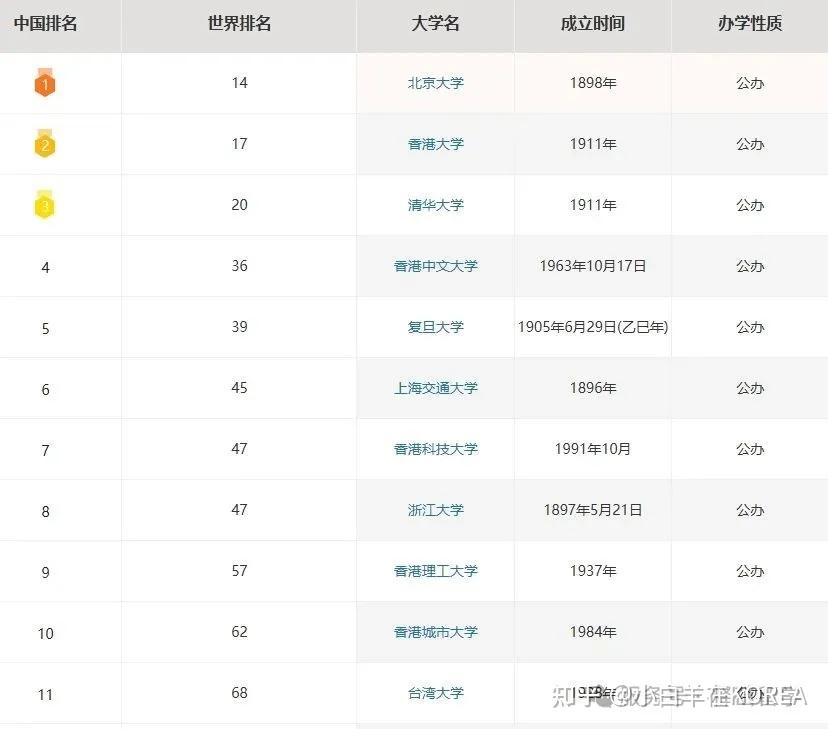Click 1911年 in the 清华大学 row
The width and height of the screenshot is (828, 729).
tap(593, 205)
